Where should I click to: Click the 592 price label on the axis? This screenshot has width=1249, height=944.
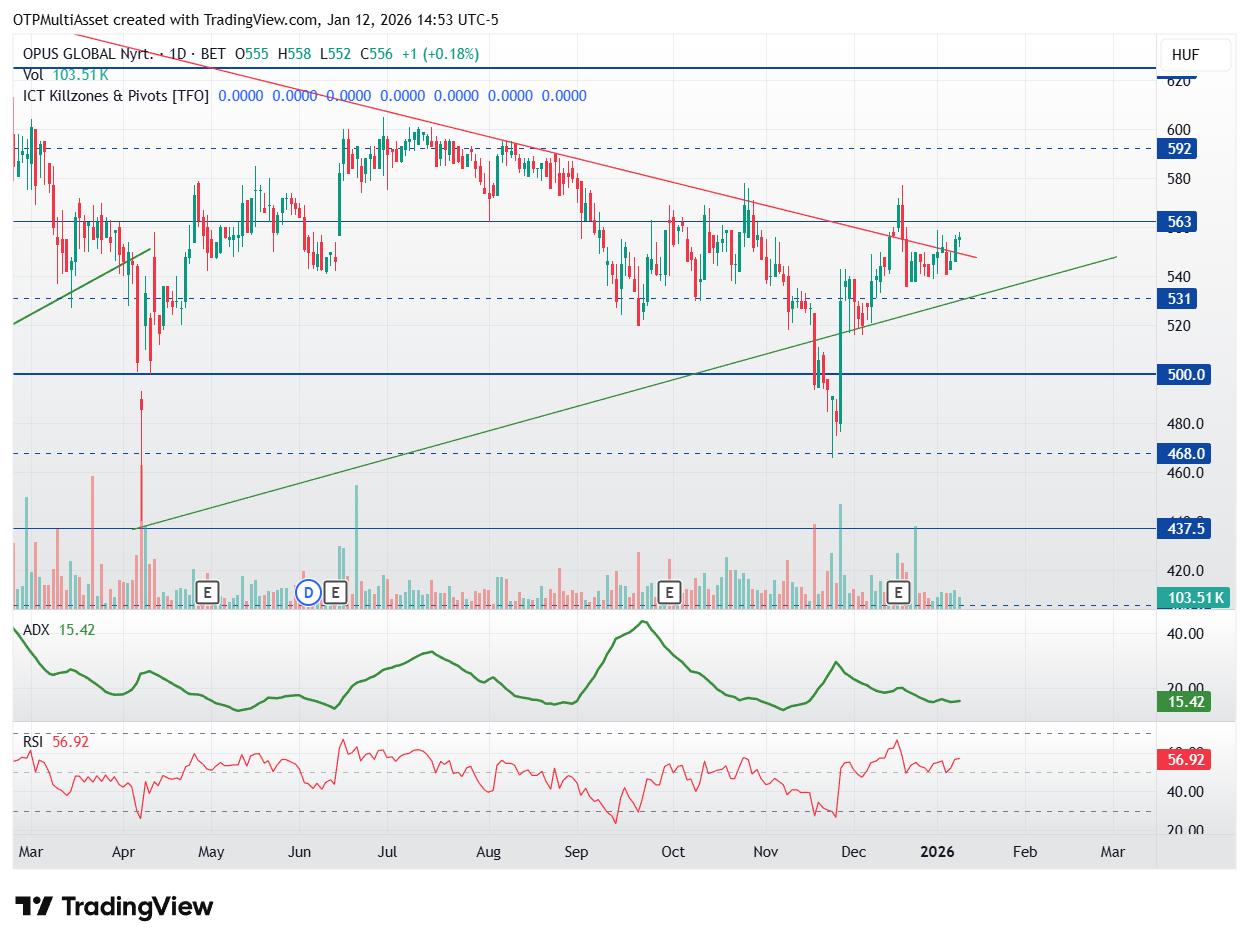(1180, 148)
